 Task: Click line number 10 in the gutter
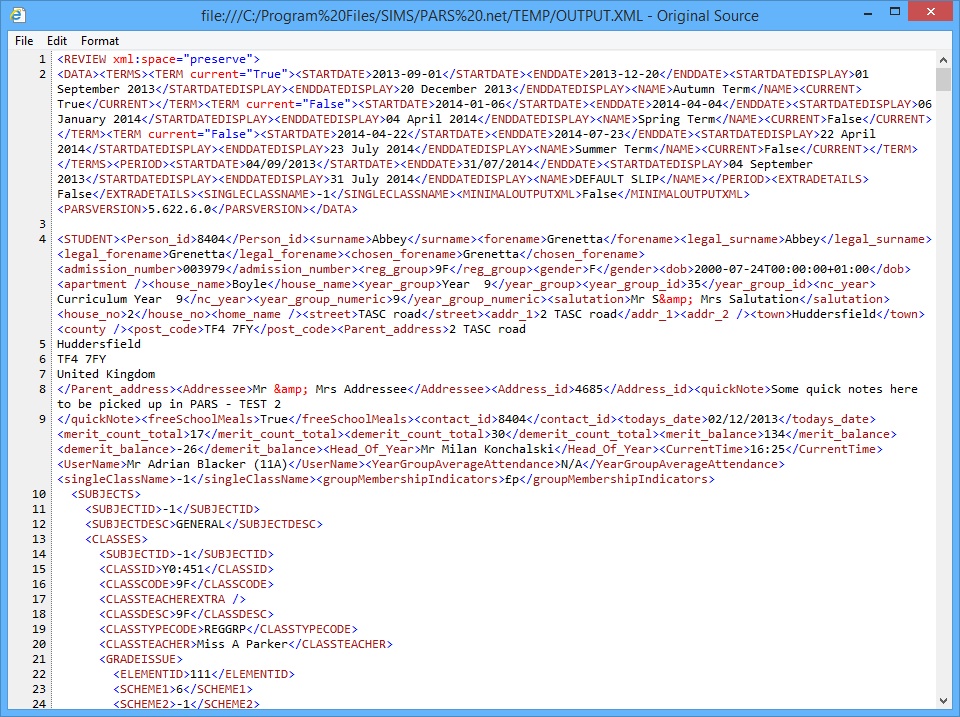pyautogui.click(x=39, y=494)
